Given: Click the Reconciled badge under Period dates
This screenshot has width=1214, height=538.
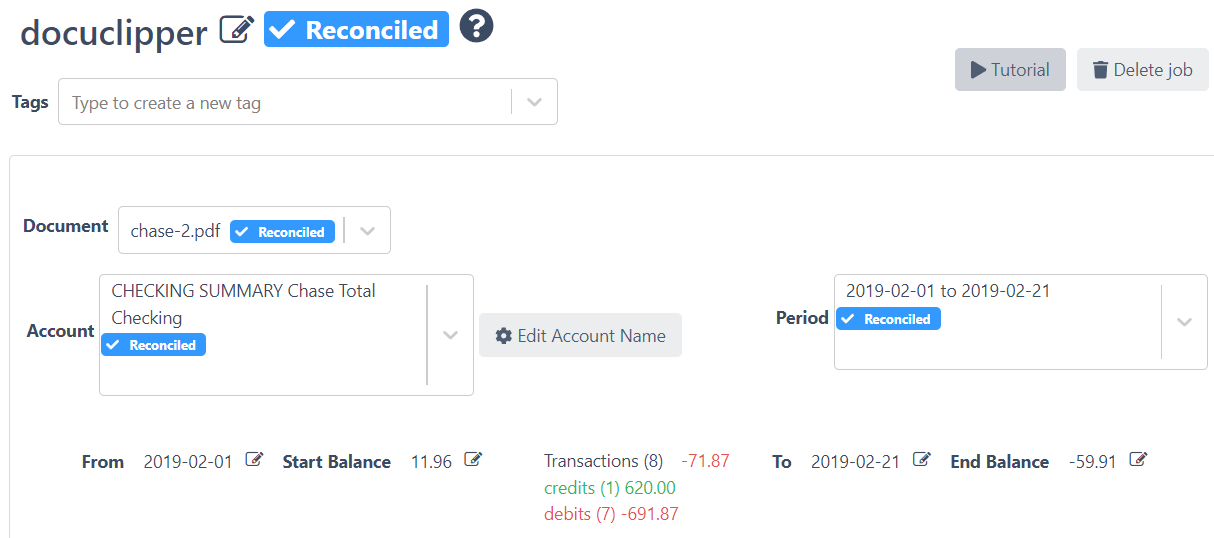Looking at the screenshot, I should tap(888, 319).
